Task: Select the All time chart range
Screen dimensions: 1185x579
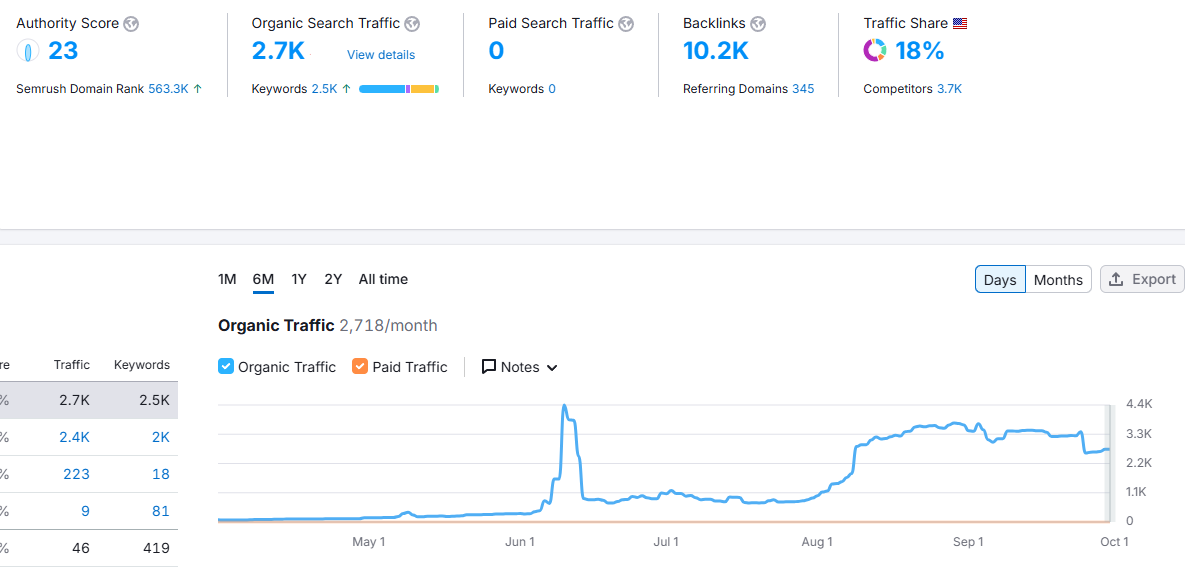Action: tap(383, 280)
